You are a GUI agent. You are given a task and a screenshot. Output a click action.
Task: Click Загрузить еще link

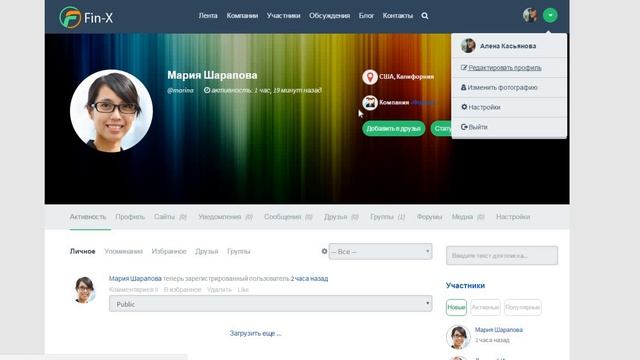(256, 333)
